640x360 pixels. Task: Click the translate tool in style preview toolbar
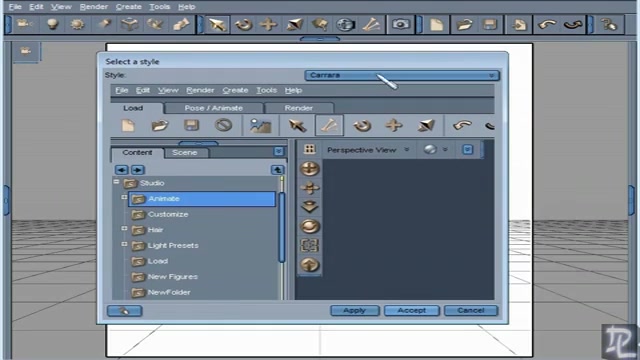point(394,125)
